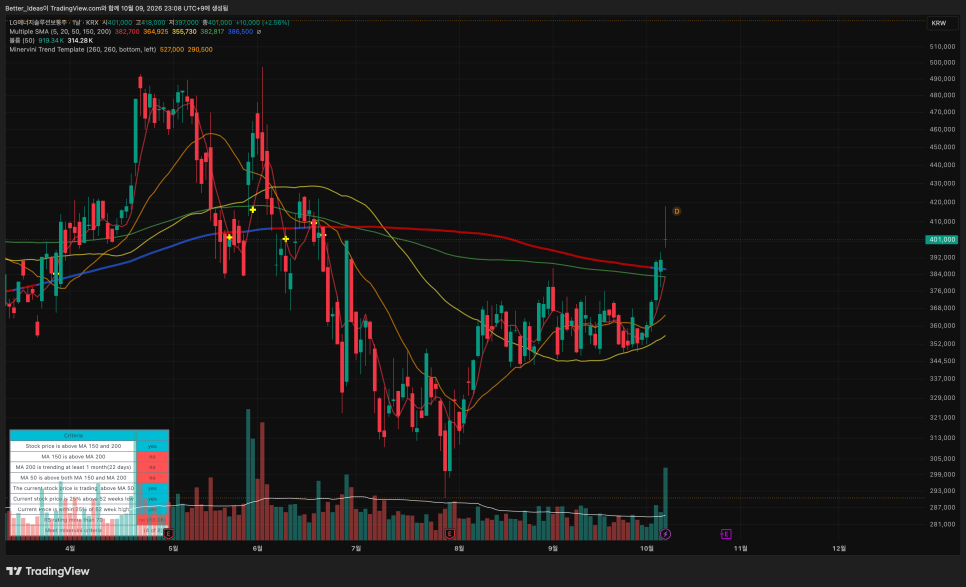Click the low price value 397,000
966x587 pixels.
186,23
